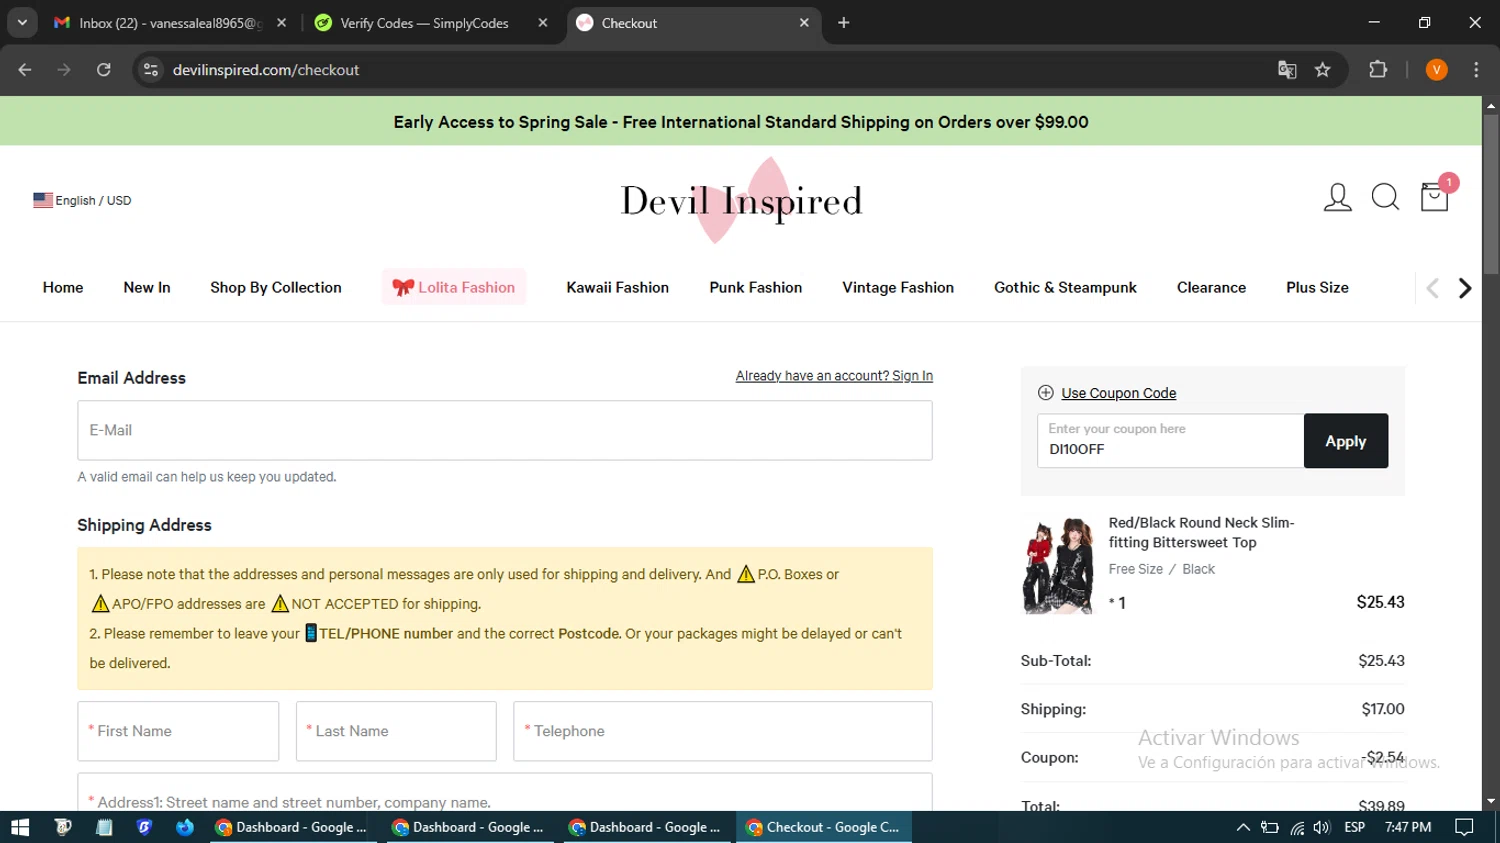Screen dimensions: 1500x843
Task: Click the ESP keyboard language indicator
Action: [1355, 827]
